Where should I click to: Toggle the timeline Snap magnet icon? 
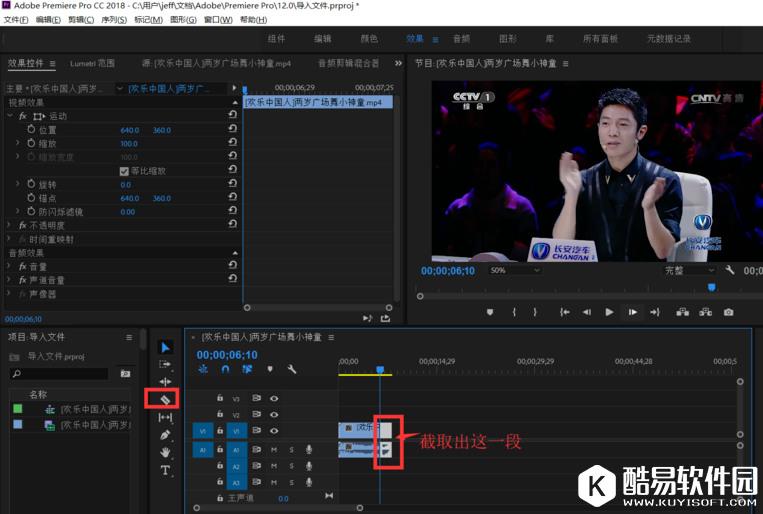tap(225, 369)
